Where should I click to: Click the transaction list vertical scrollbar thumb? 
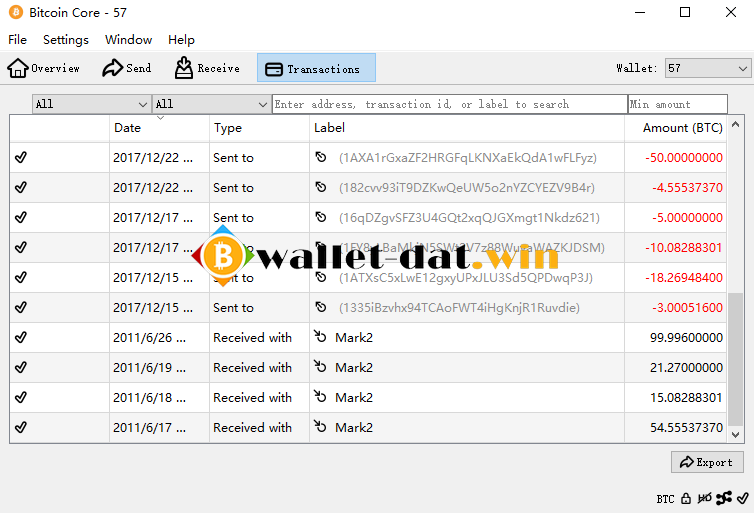pos(735,359)
